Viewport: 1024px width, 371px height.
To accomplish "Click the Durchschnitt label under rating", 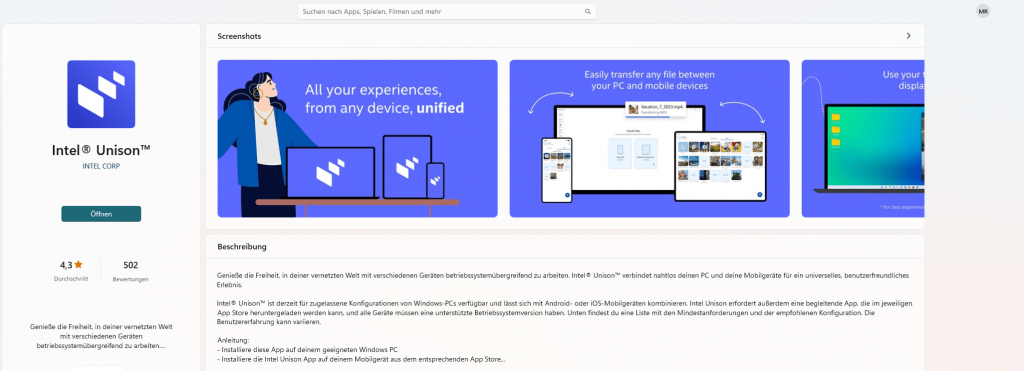I will pyautogui.click(x=71, y=279).
